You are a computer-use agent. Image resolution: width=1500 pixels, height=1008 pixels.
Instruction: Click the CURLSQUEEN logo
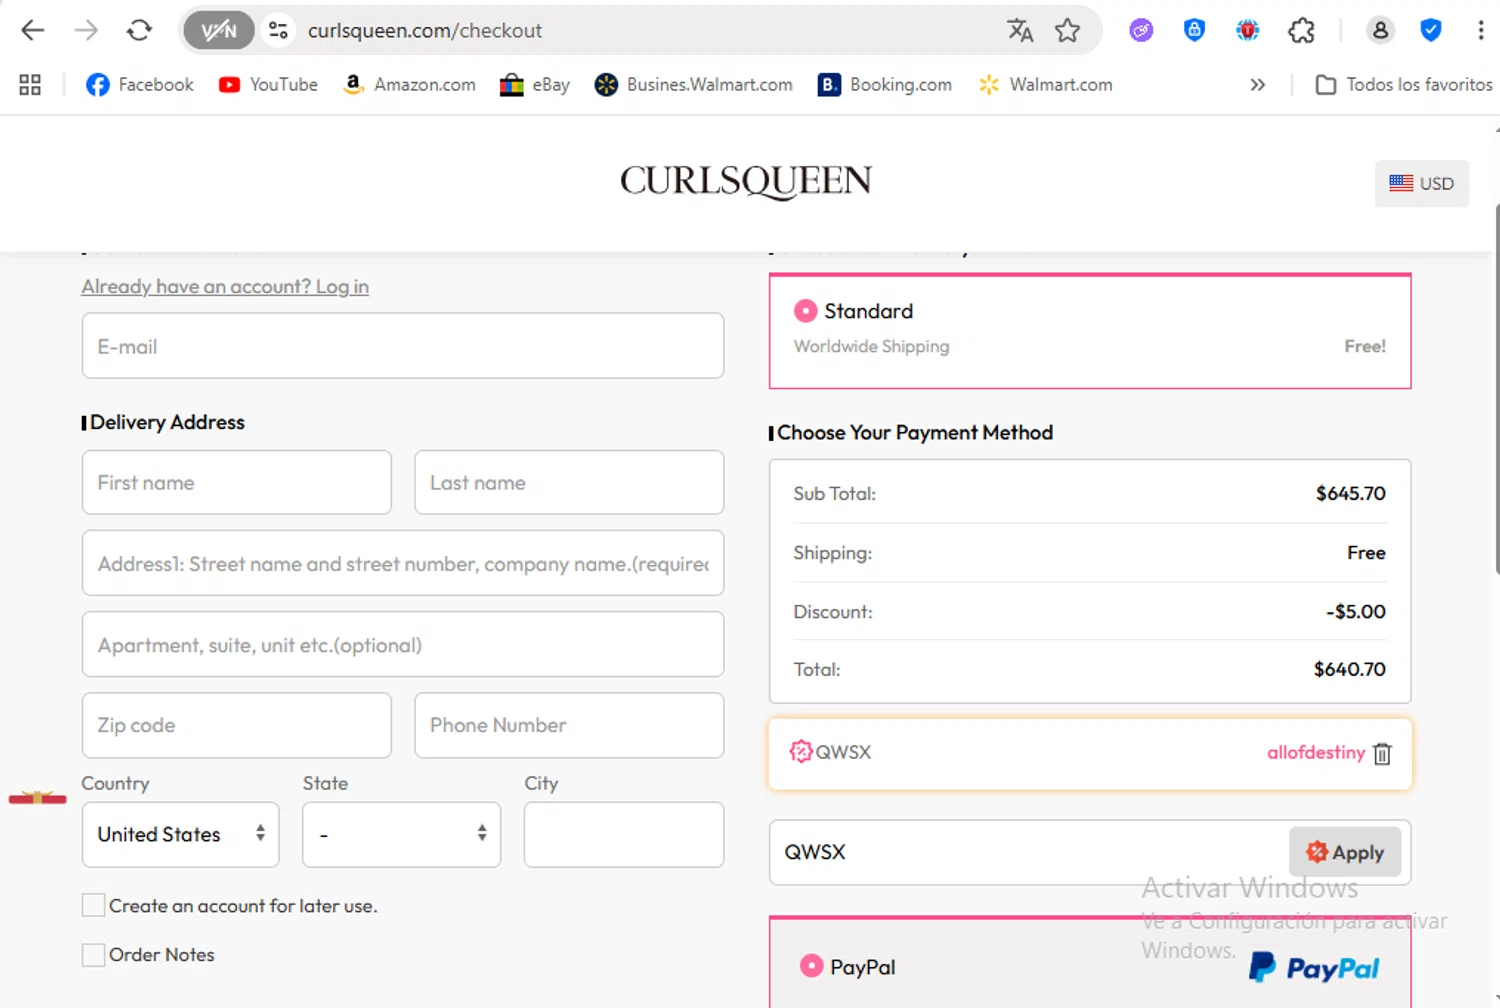pos(746,181)
